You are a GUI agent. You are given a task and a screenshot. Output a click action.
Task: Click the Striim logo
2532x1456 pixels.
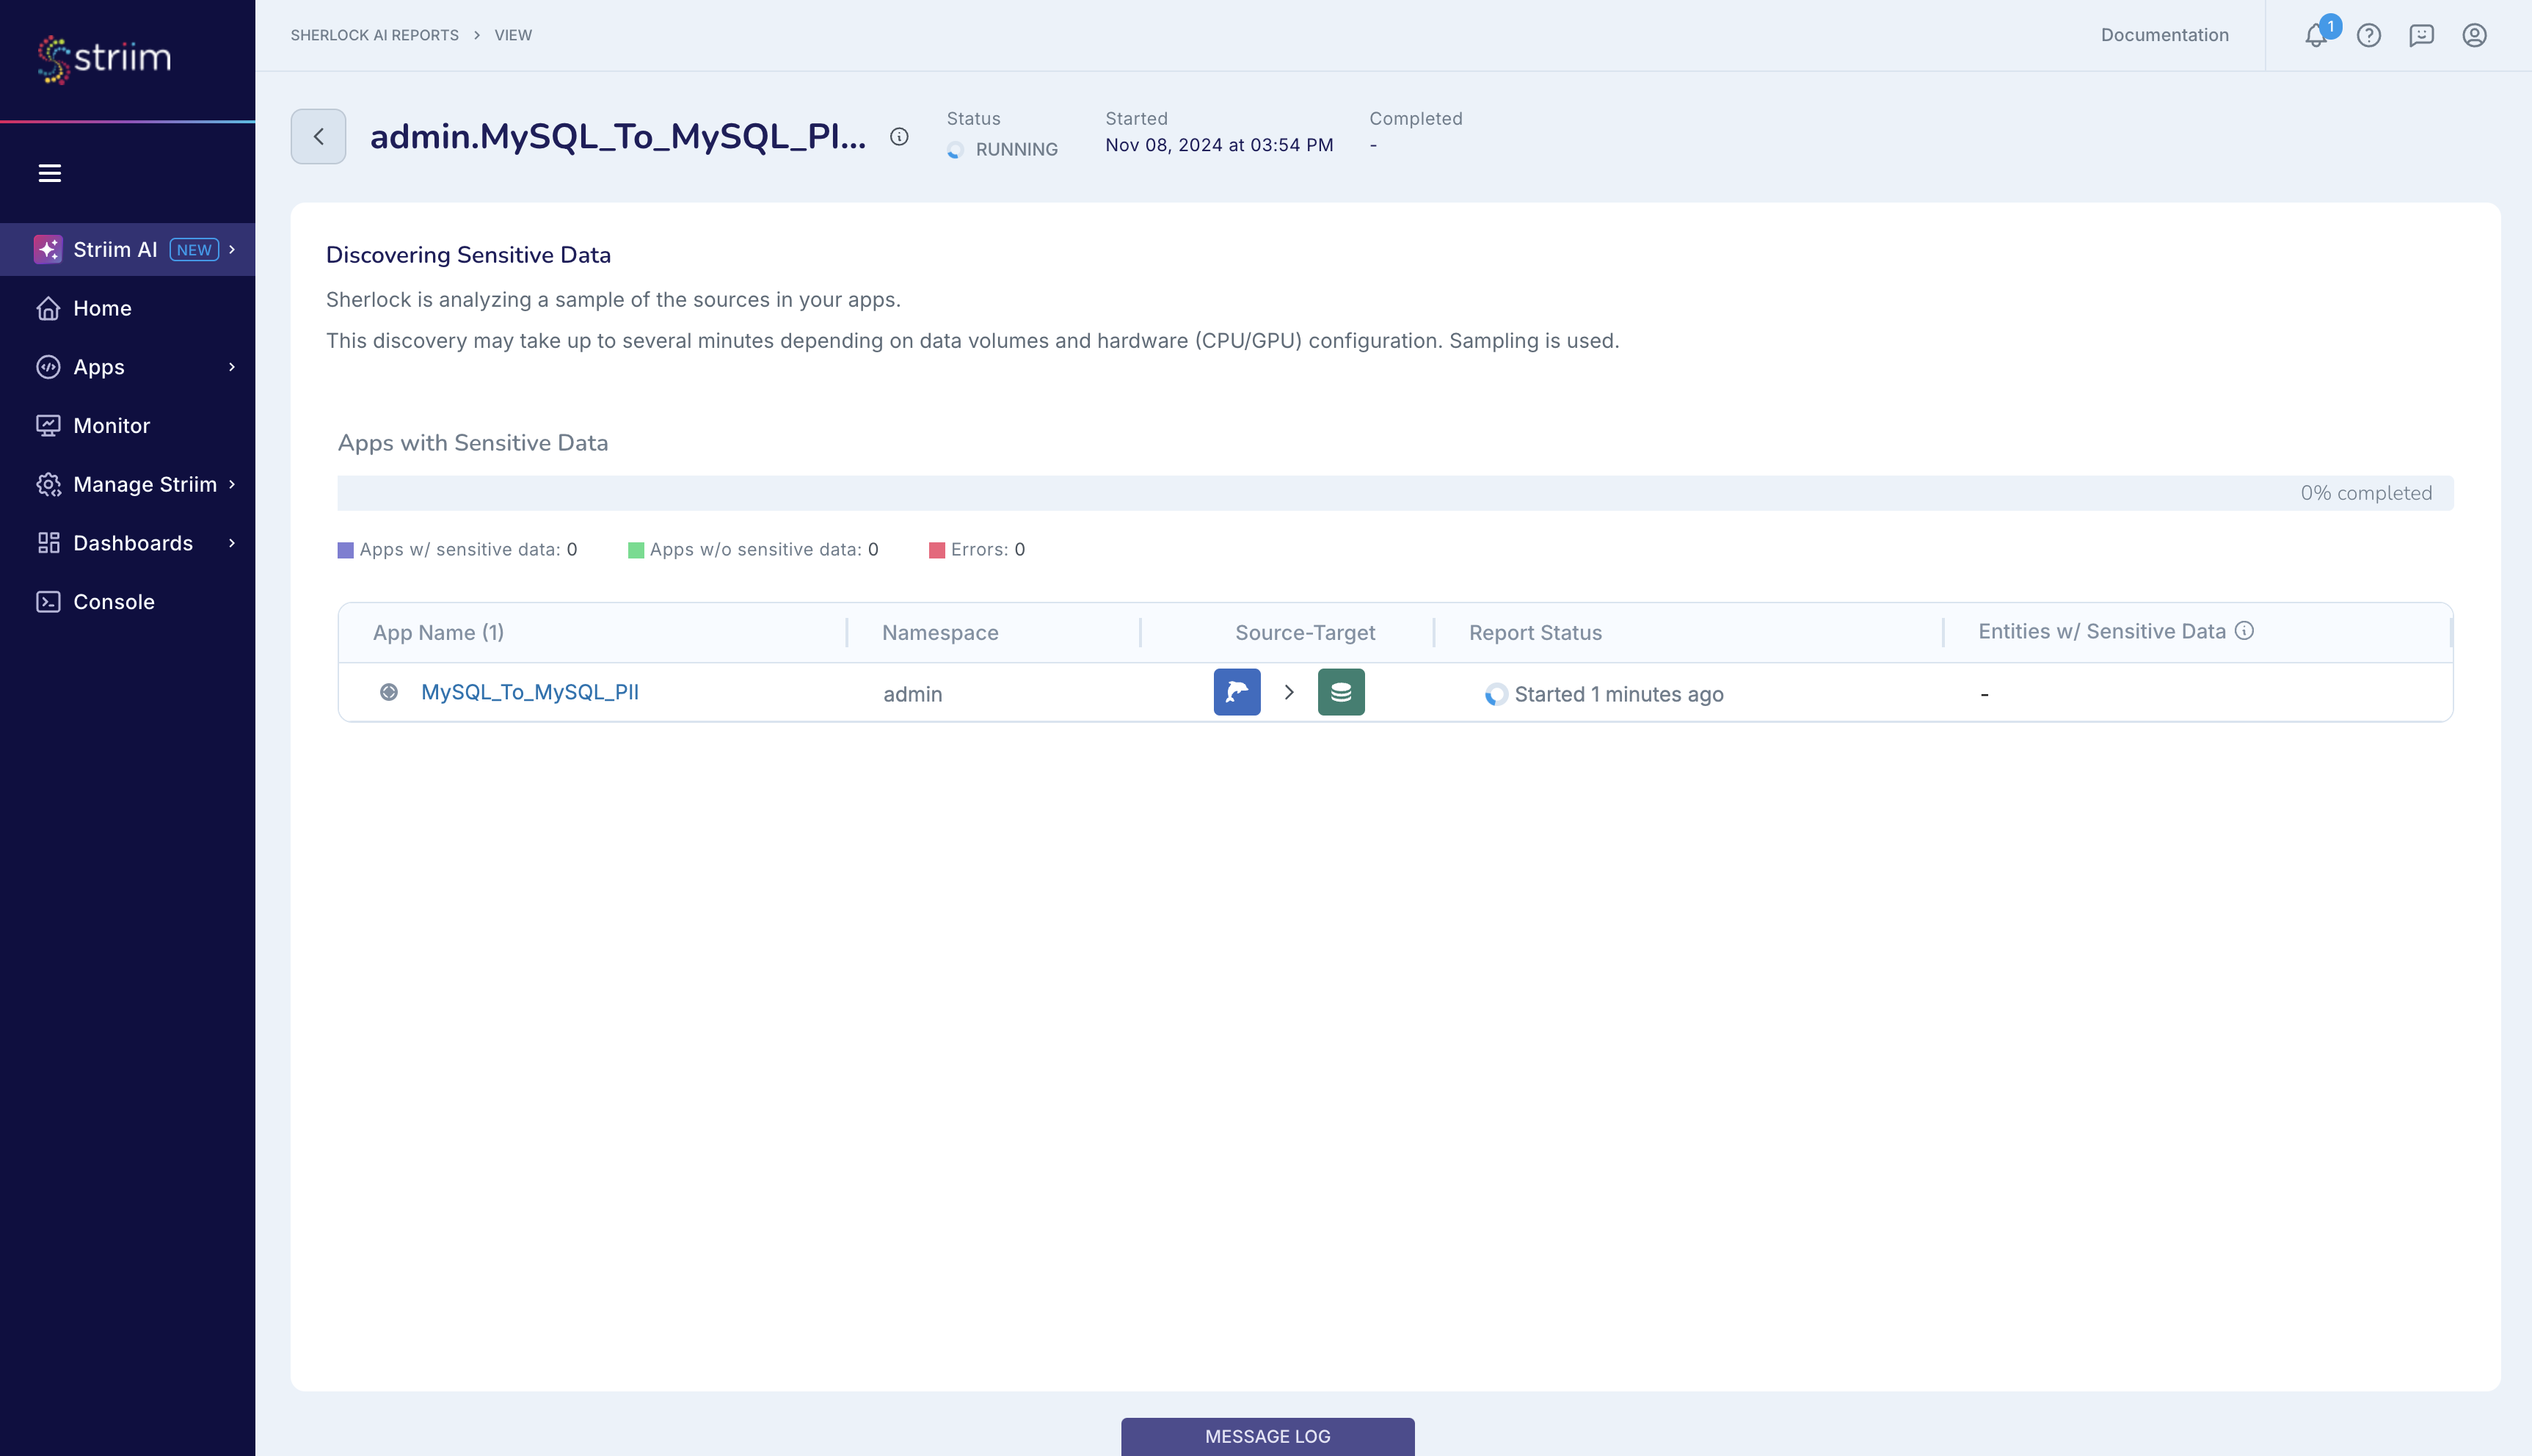pos(103,58)
